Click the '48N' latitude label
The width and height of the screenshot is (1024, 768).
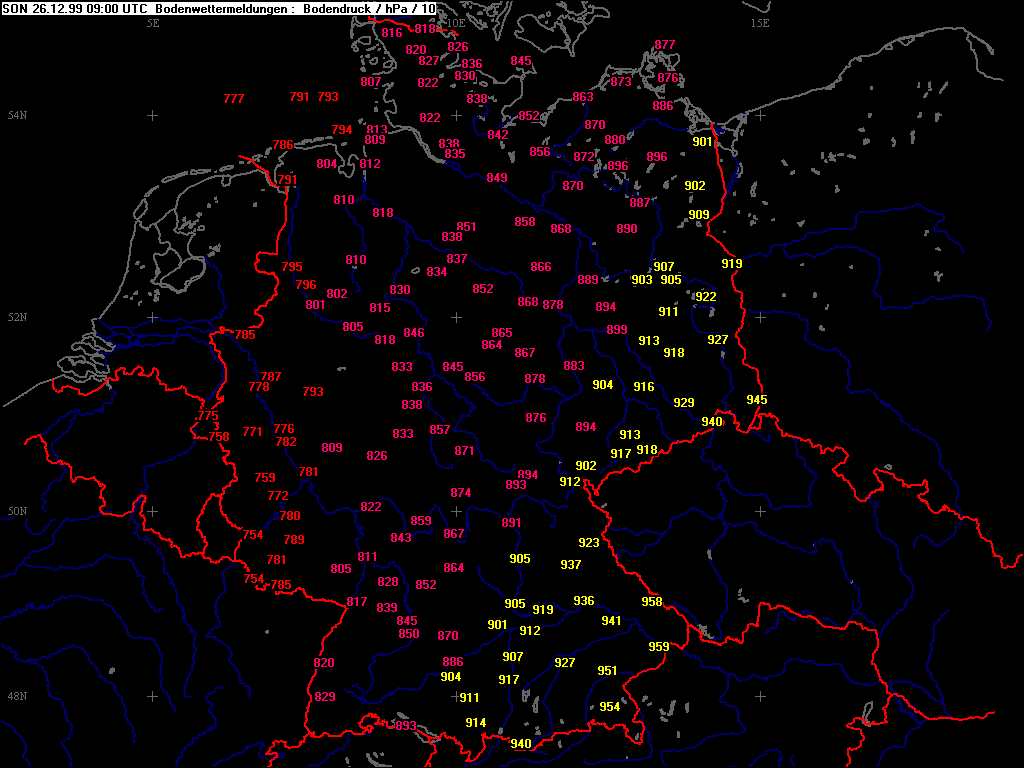coord(17,696)
